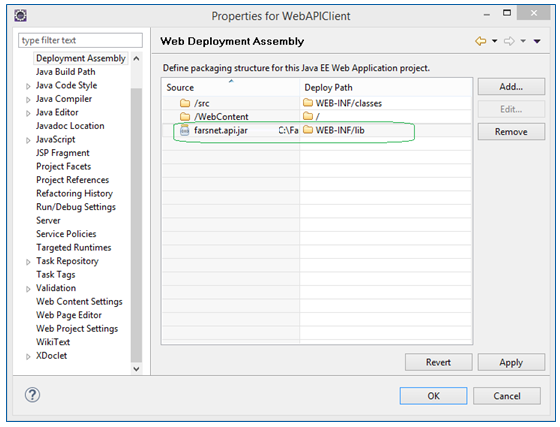Click the Apply button
This screenshot has width=560, height=427.
point(511,362)
